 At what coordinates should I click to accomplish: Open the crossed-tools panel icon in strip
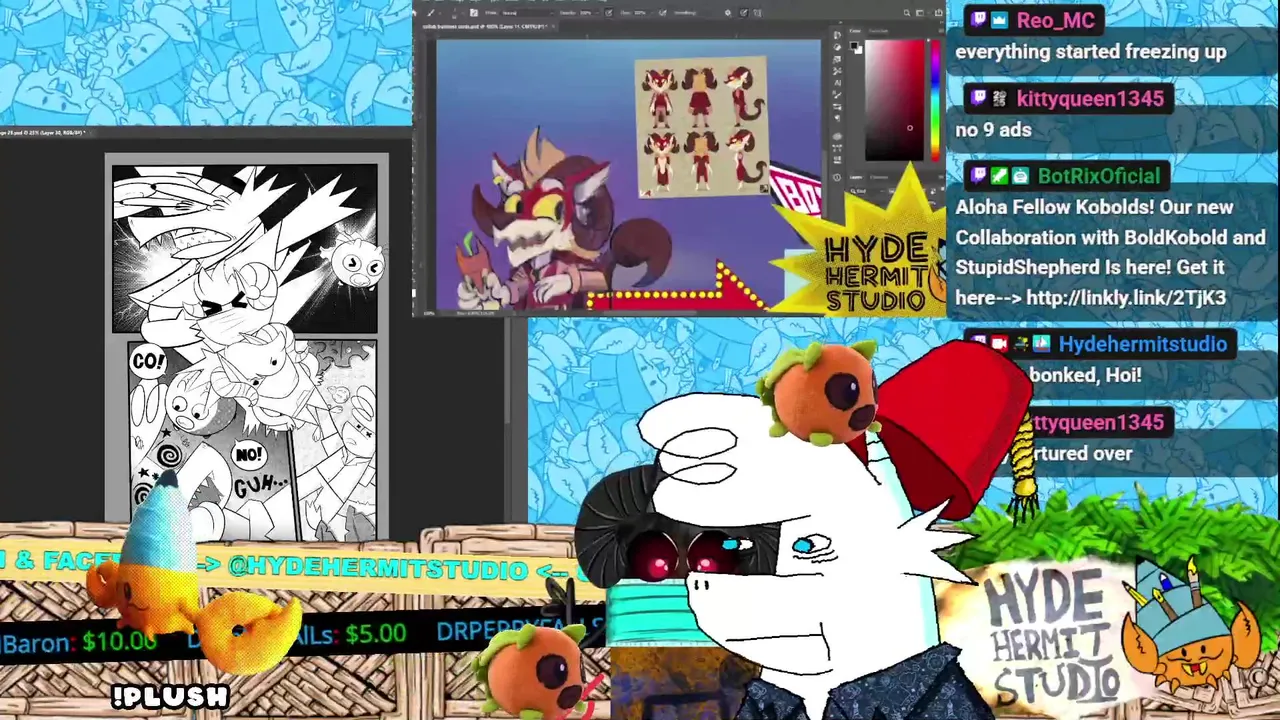click(837, 71)
